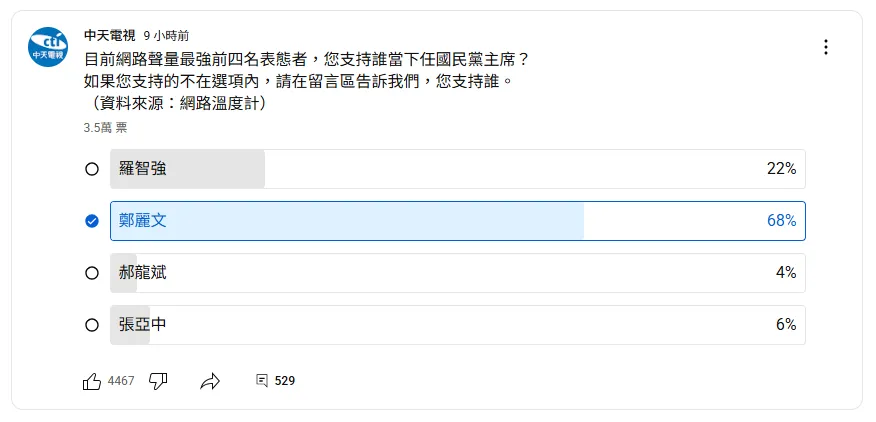Like the poll with thumbs-up icon
The image size is (876, 422).
tap(92, 381)
